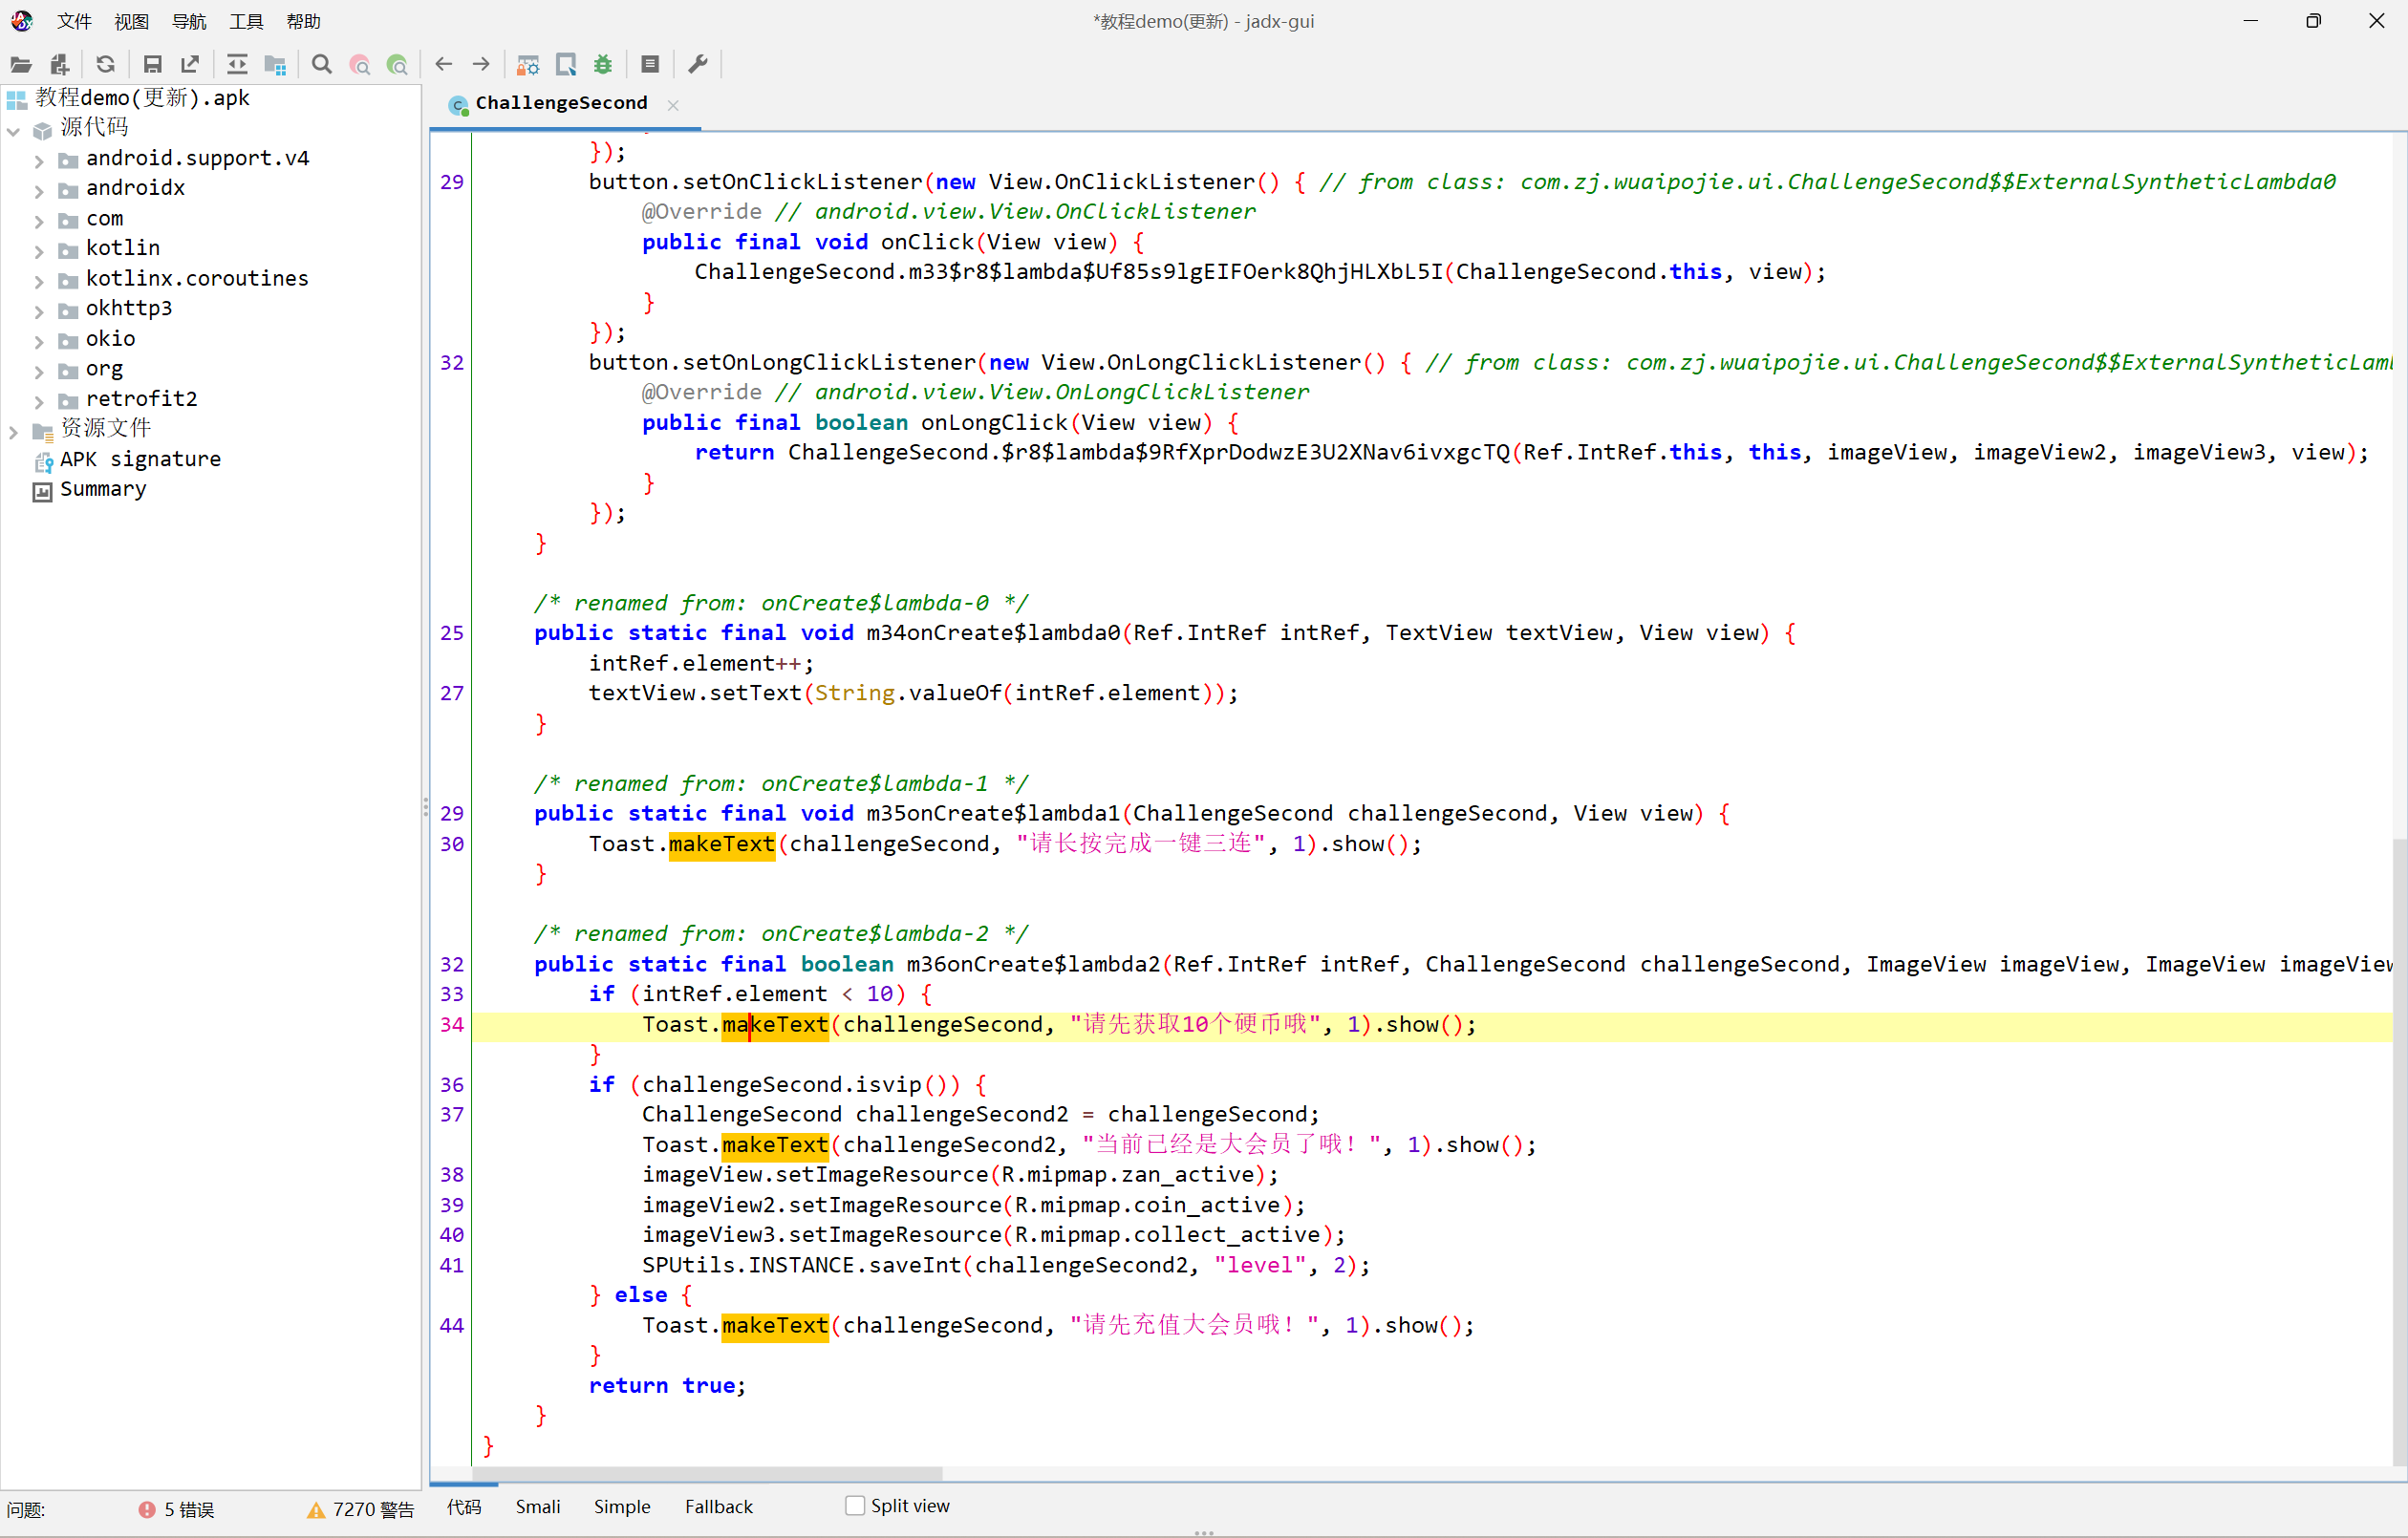Click the 5 错误 status label
The image size is (2408, 1538).
coord(189,1509)
